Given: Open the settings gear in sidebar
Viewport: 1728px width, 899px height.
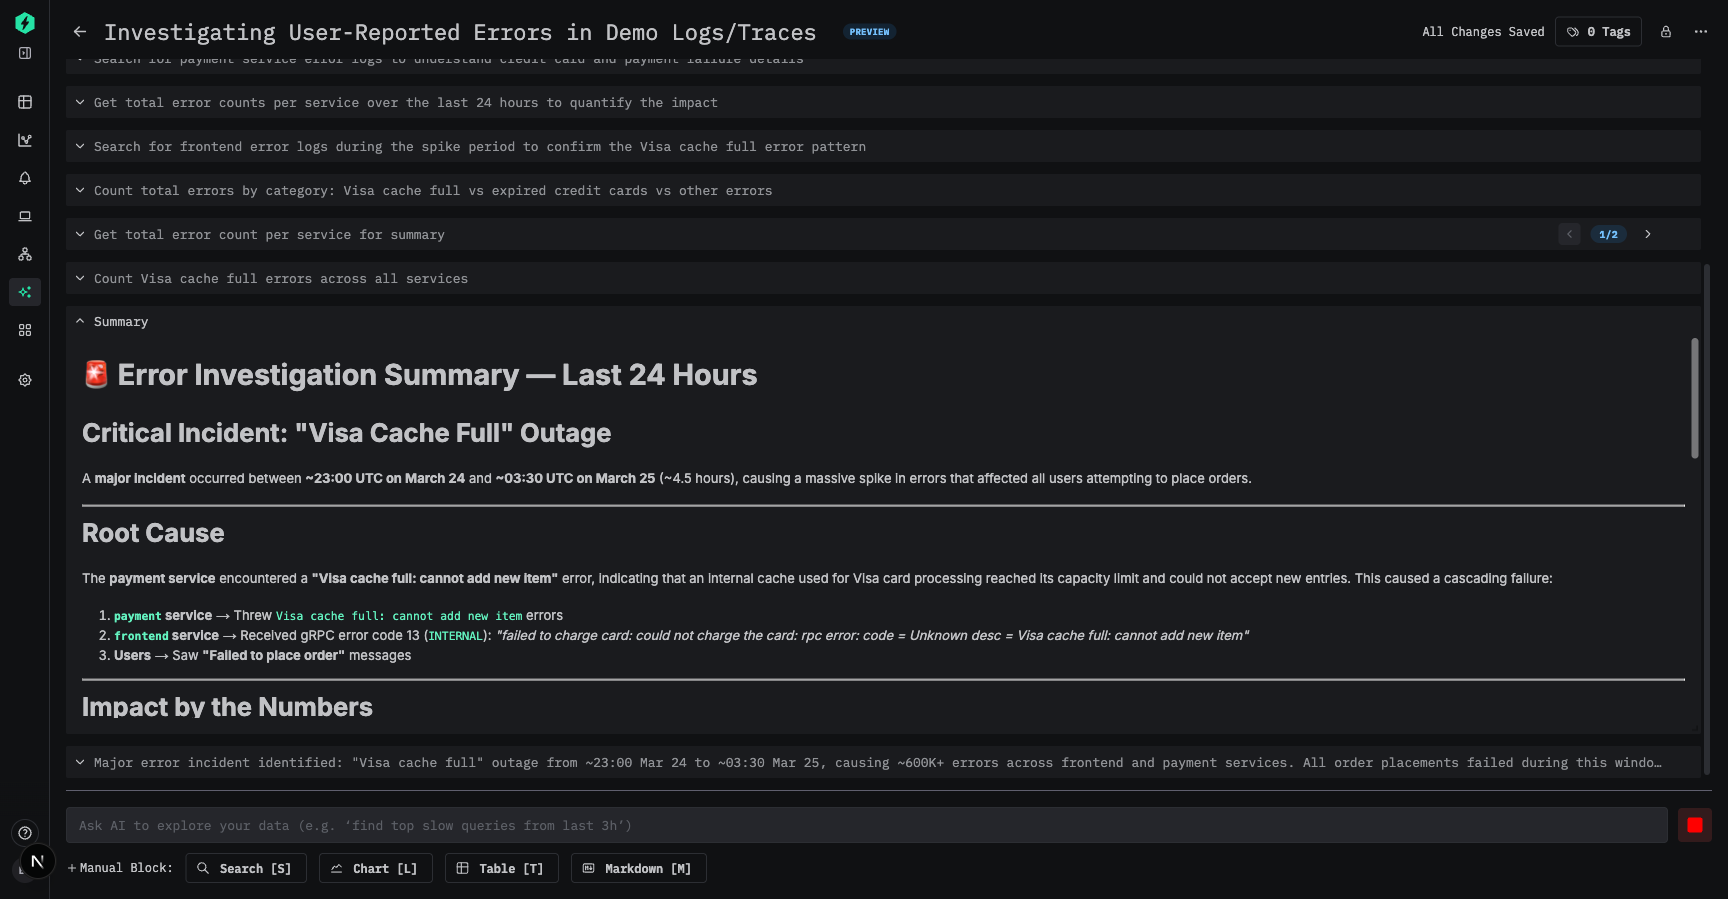Looking at the screenshot, I should (x=25, y=380).
